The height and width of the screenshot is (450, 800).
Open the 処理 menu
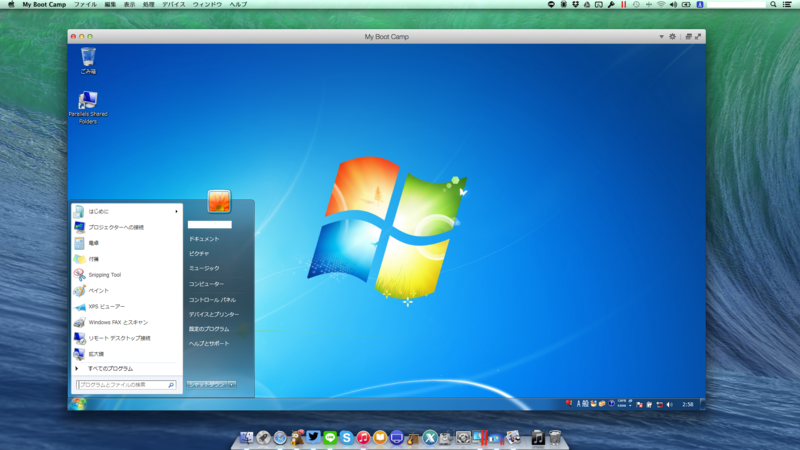click(148, 4)
